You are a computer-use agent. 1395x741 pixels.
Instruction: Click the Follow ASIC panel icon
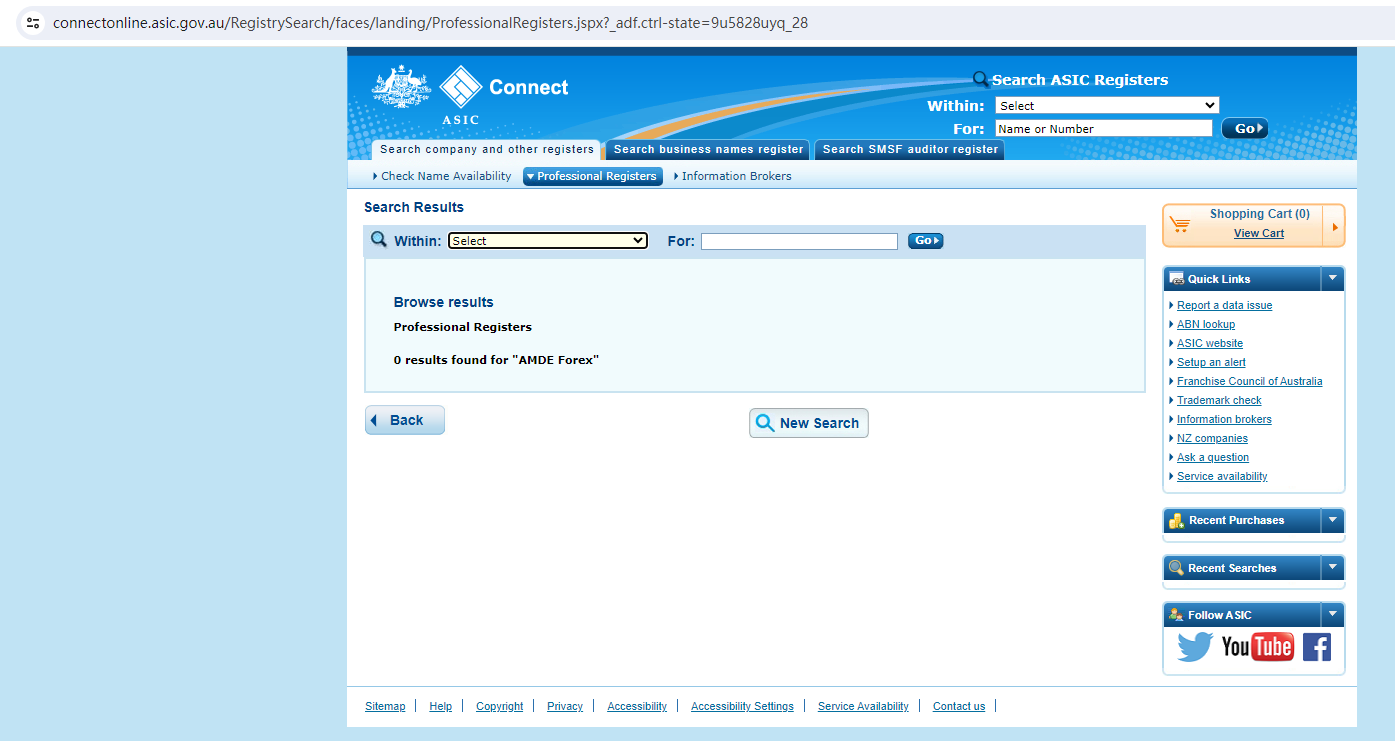pos(1176,615)
